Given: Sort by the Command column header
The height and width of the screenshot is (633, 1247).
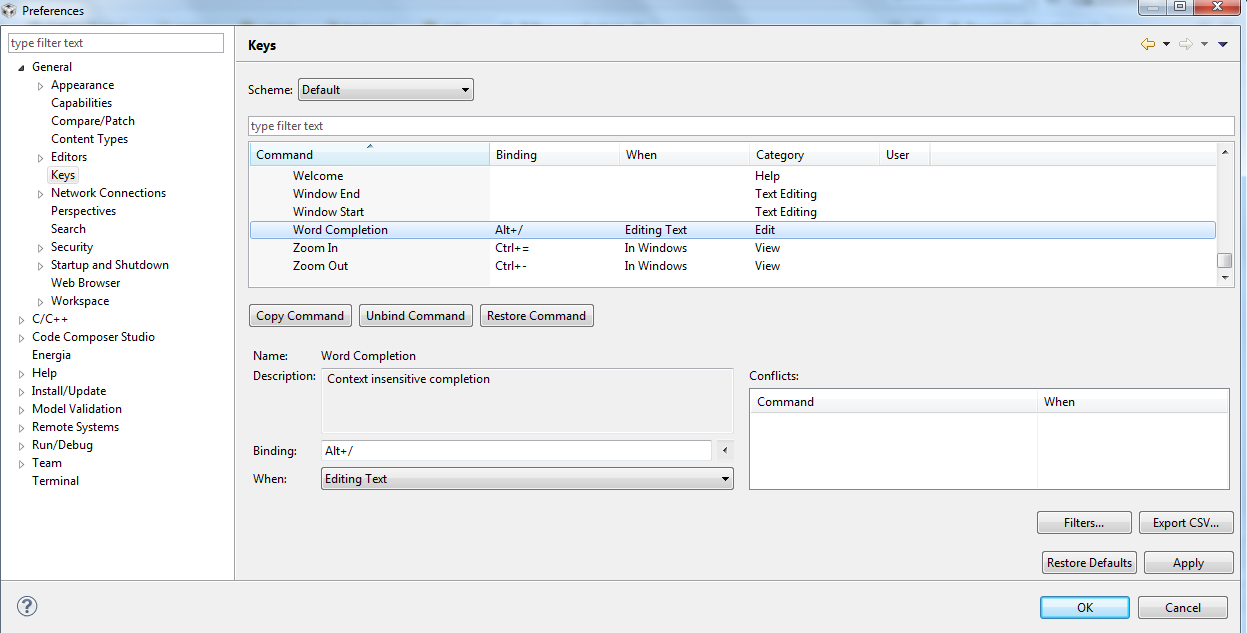Looking at the screenshot, I should tap(369, 155).
